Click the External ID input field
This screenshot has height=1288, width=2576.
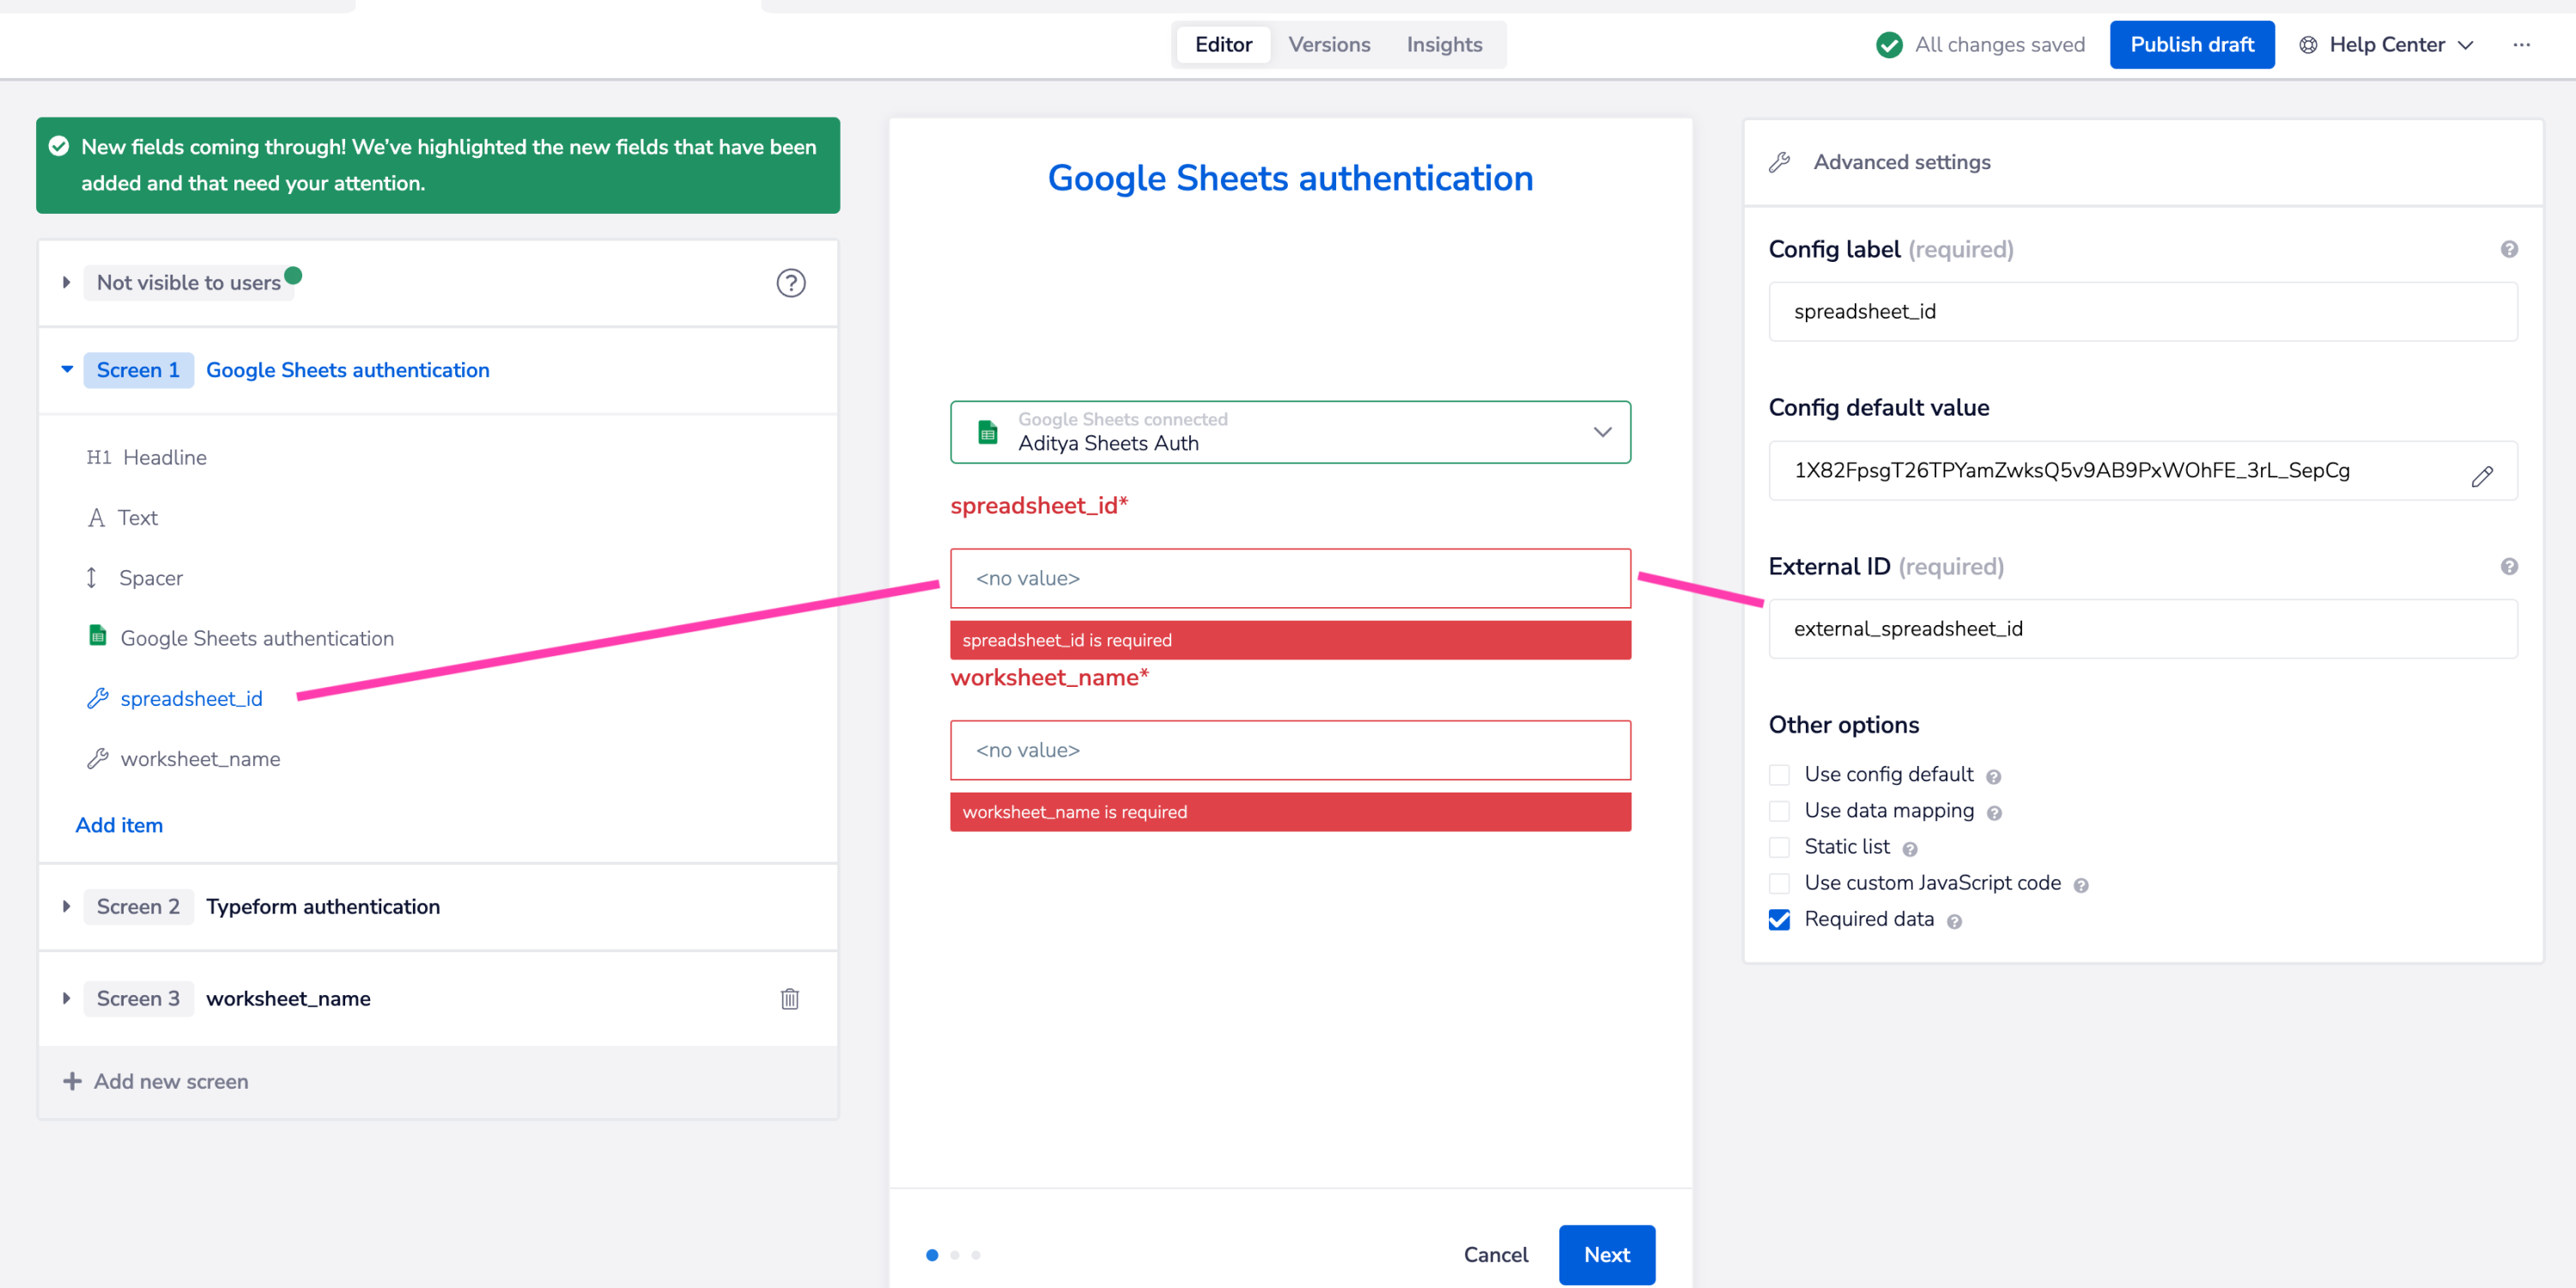[x=2142, y=628]
